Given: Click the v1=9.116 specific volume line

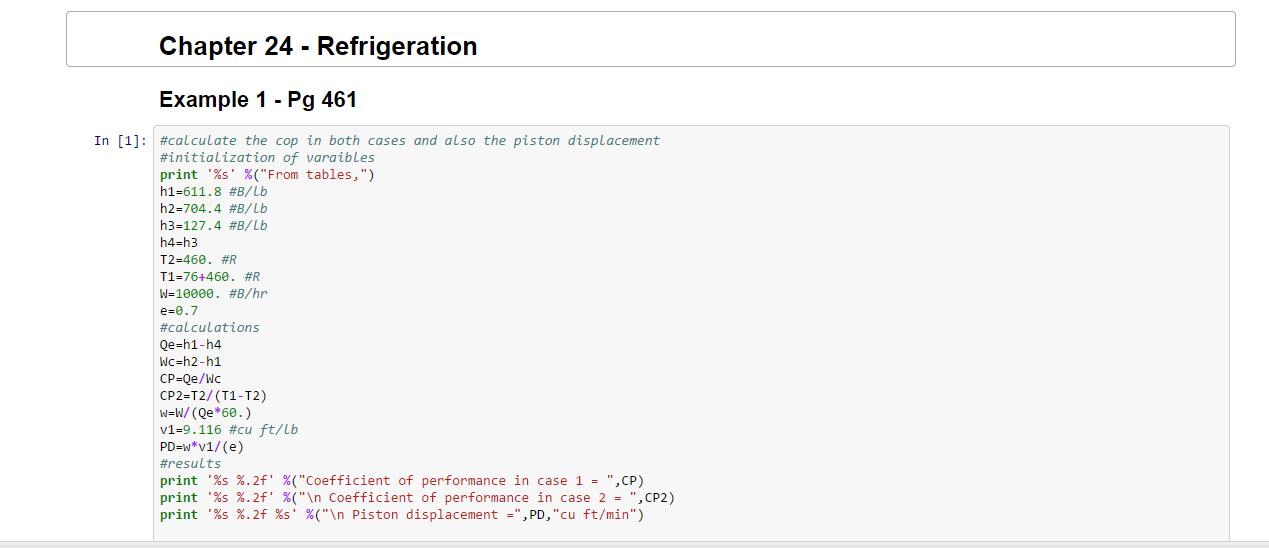Looking at the screenshot, I should (228, 430).
